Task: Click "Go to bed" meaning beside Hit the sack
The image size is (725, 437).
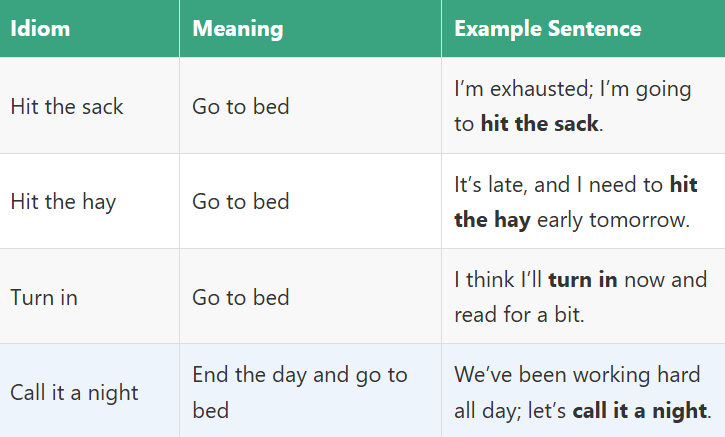Action: click(240, 106)
